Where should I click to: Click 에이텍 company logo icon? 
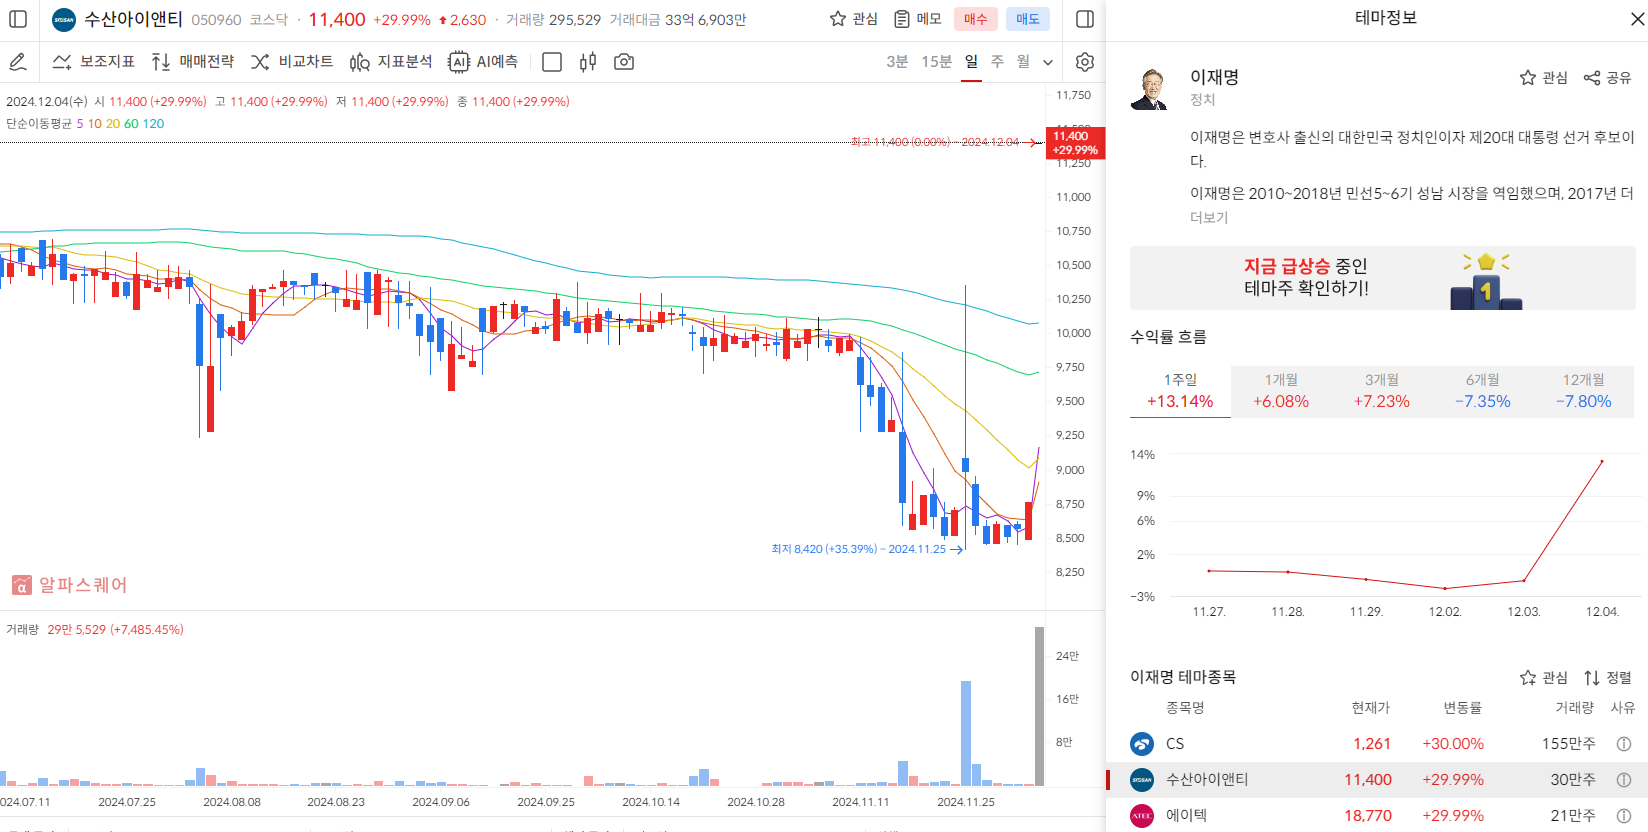pyautogui.click(x=1142, y=816)
